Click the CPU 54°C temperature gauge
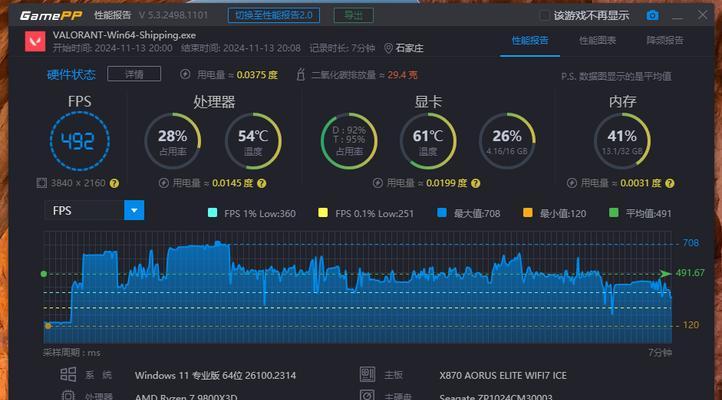722x400 pixels. 253,141
